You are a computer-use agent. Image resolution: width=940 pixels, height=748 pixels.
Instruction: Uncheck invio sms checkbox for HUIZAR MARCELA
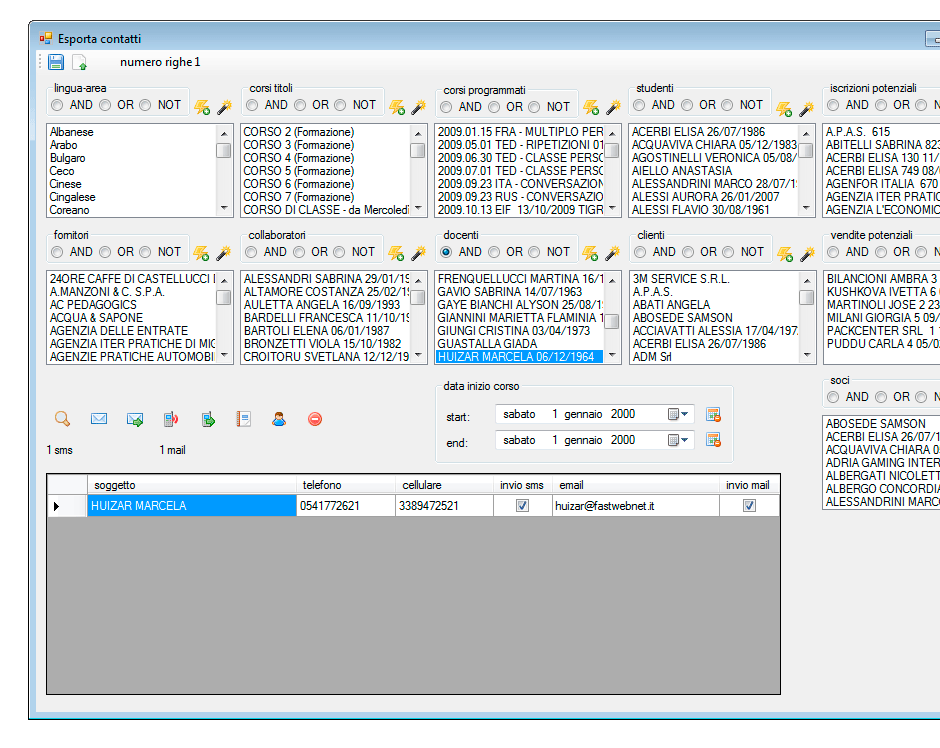pos(522,506)
